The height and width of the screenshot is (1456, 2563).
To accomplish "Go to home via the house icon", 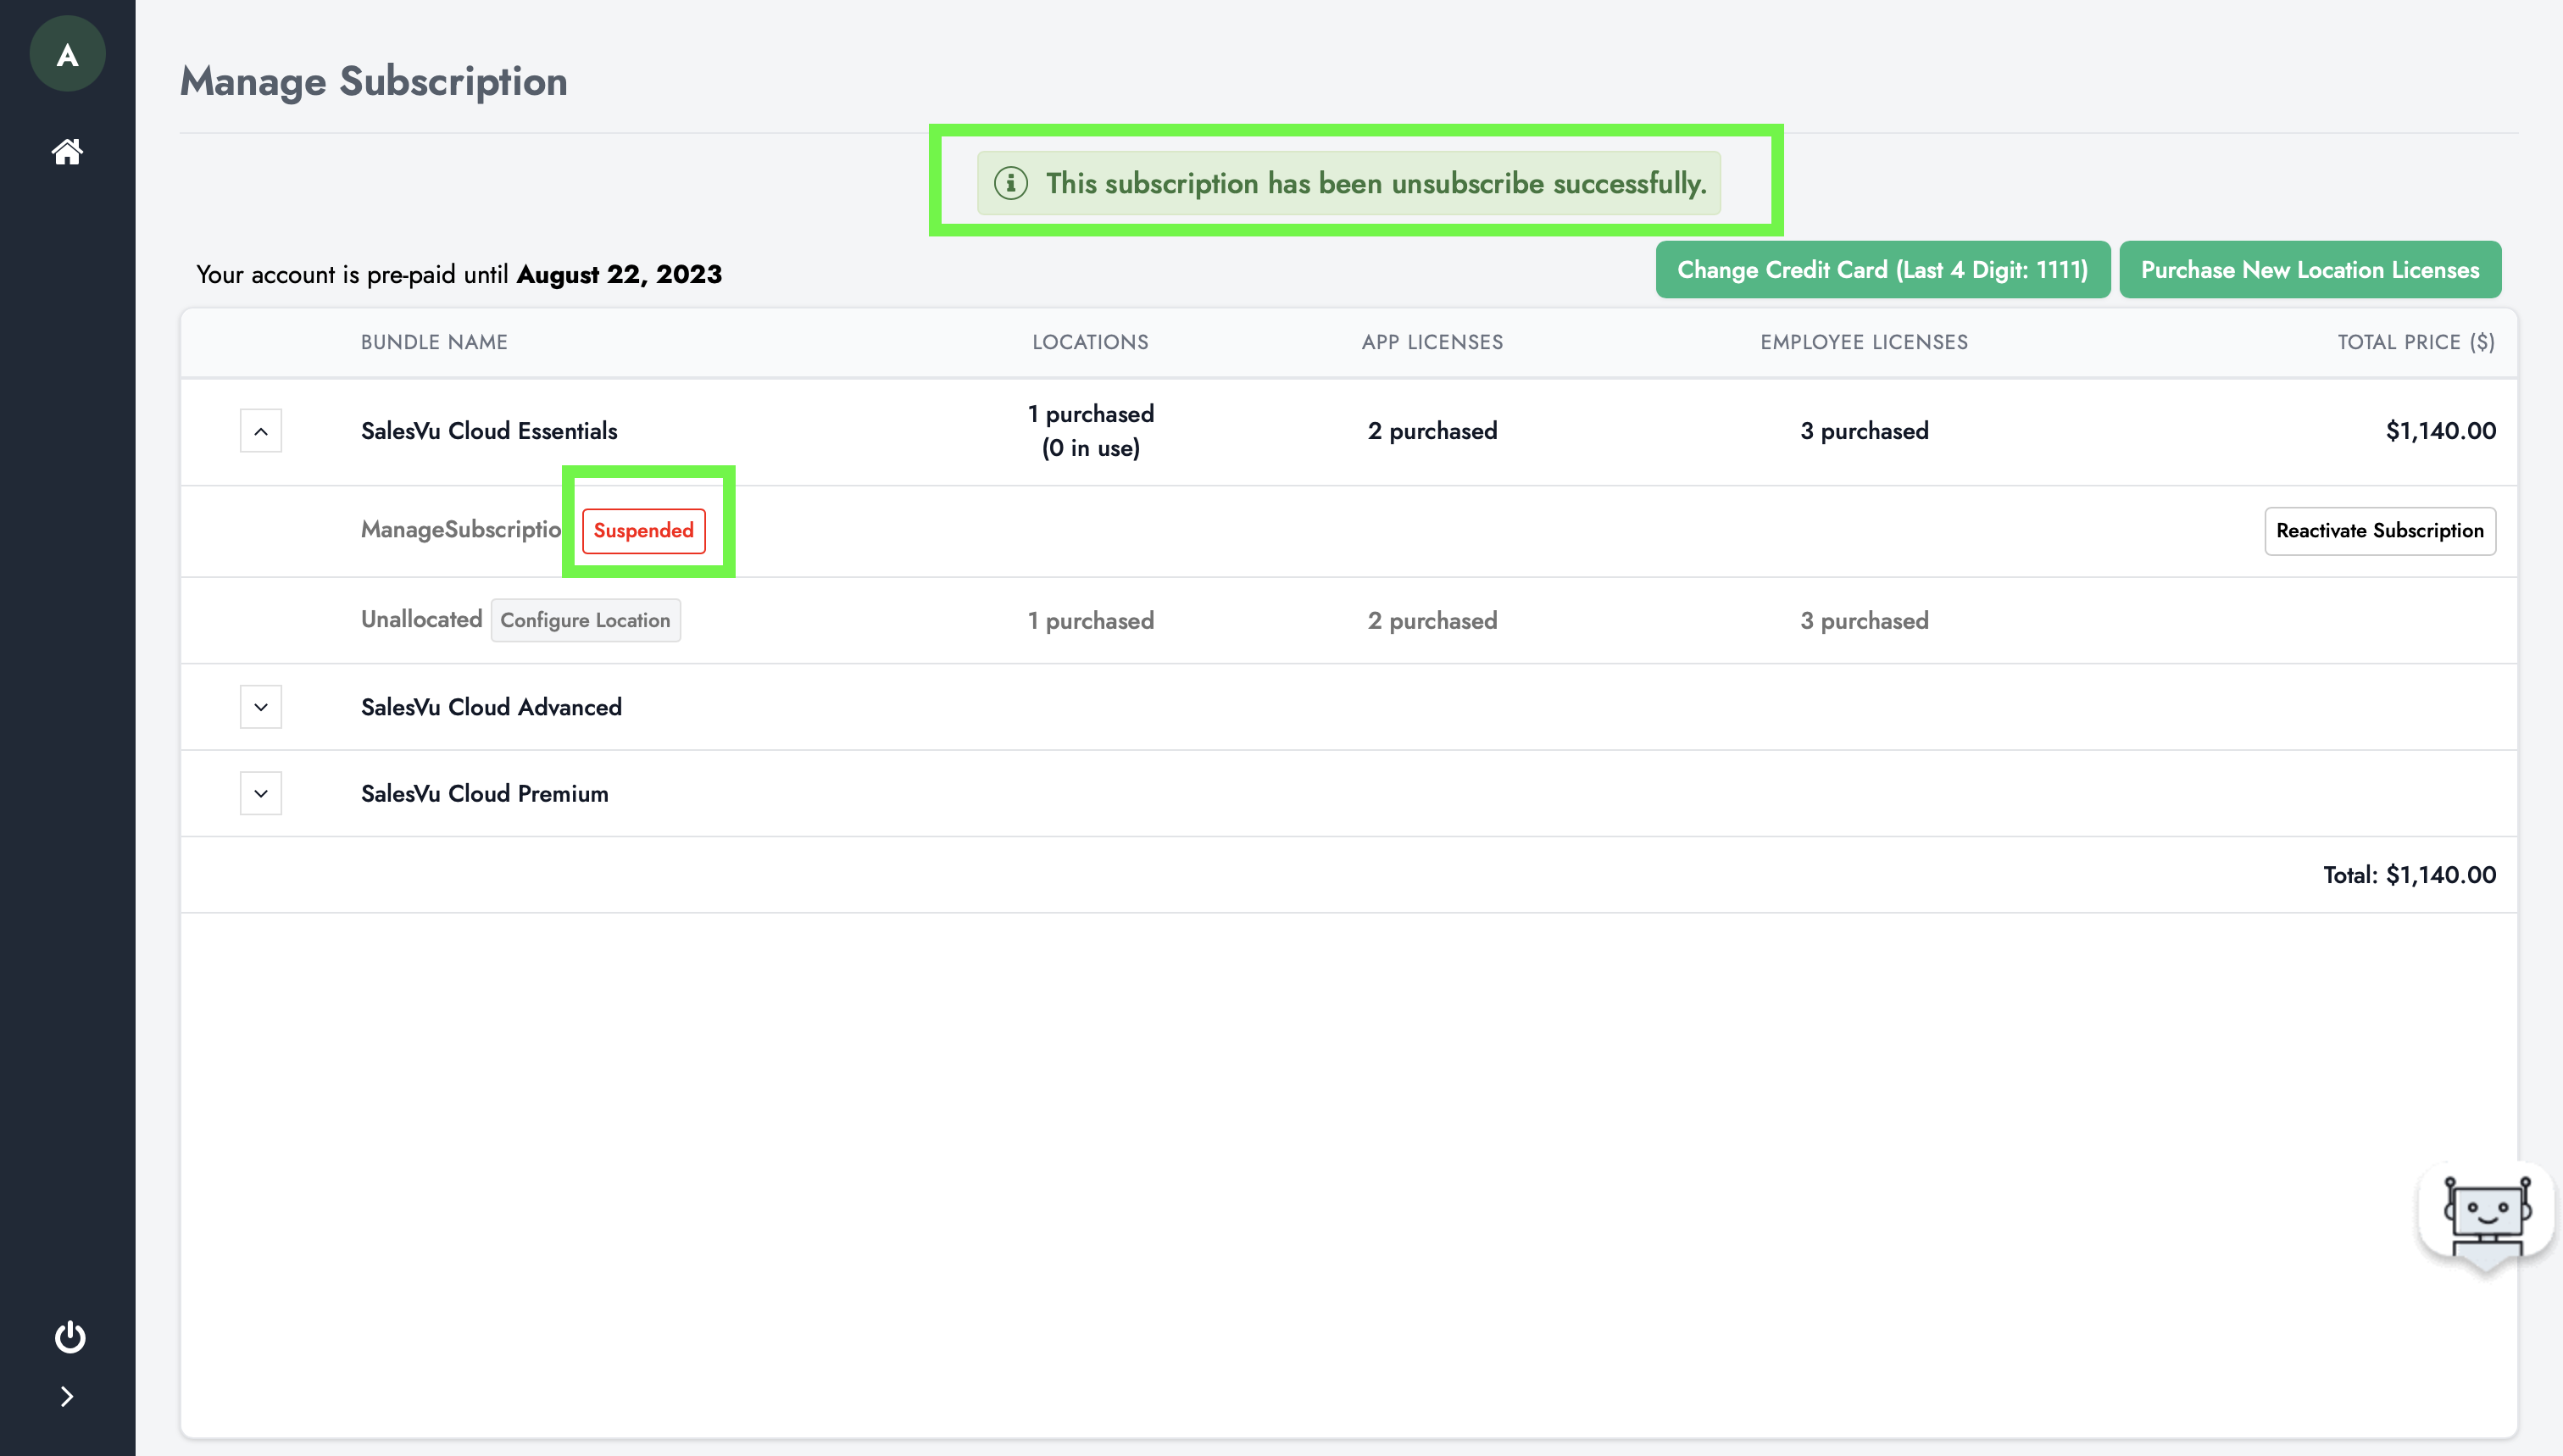I will coord(67,151).
